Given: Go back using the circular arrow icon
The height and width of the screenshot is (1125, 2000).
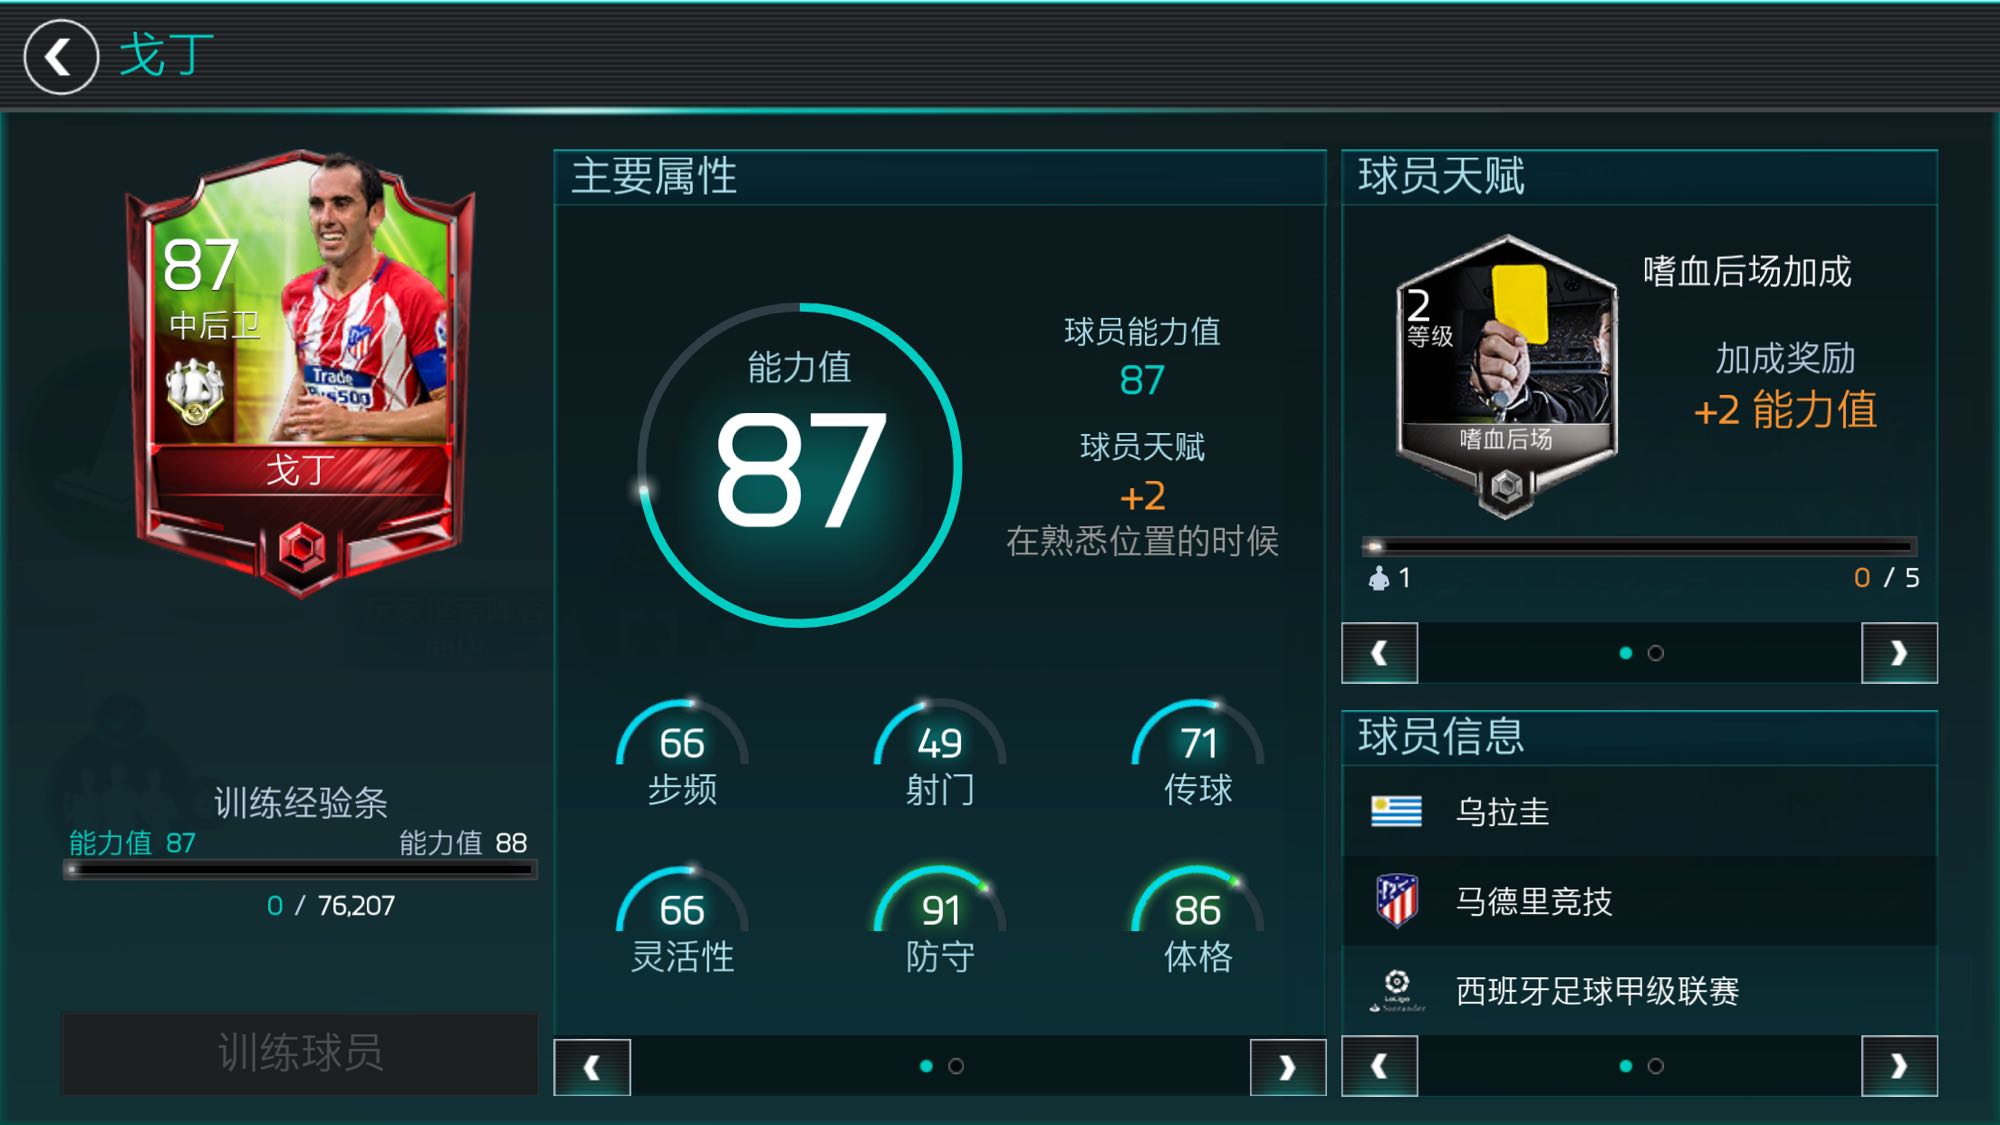Looking at the screenshot, I should (x=61, y=57).
